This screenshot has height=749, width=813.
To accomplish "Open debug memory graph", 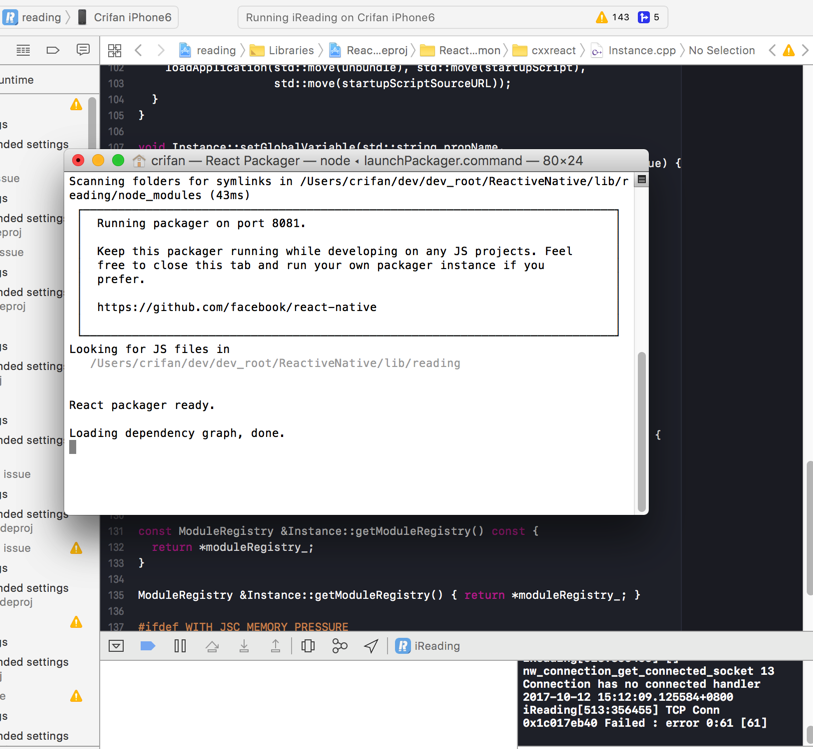I will 340,646.
